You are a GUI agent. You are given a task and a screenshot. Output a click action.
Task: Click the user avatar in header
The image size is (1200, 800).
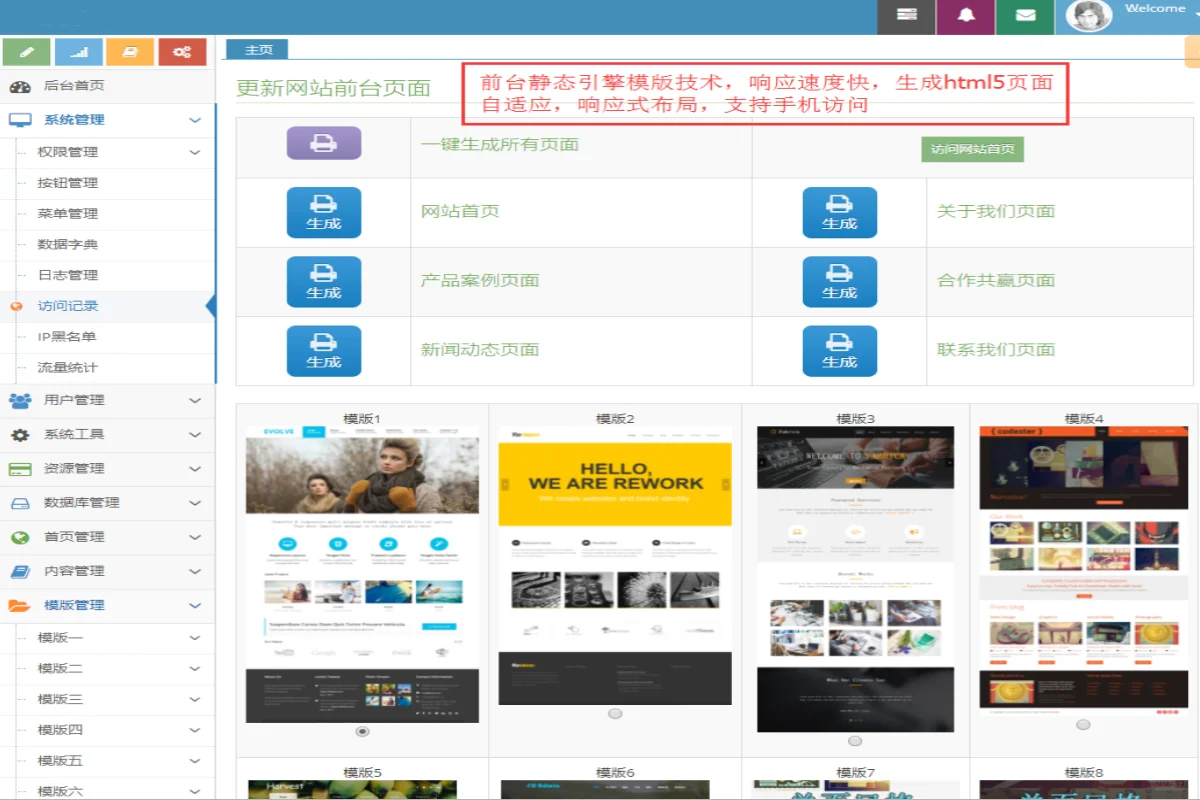[1089, 16]
